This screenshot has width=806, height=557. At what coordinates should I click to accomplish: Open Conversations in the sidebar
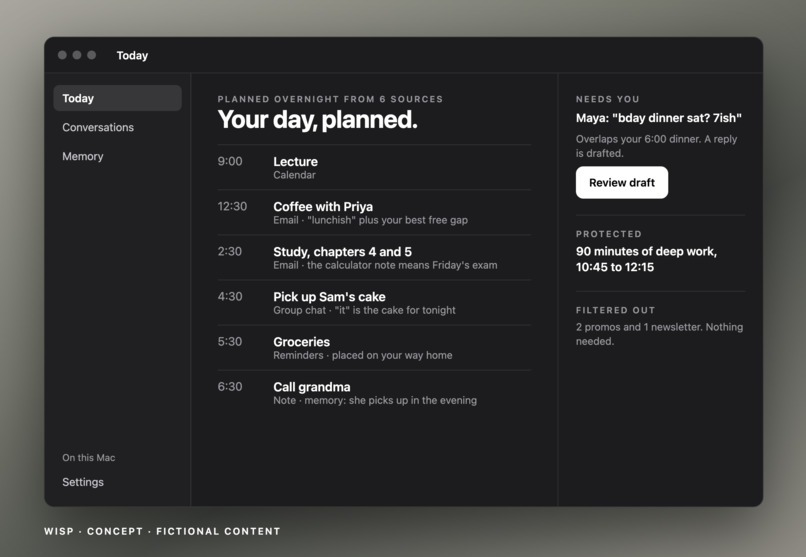pyautogui.click(x=98, y=127)
